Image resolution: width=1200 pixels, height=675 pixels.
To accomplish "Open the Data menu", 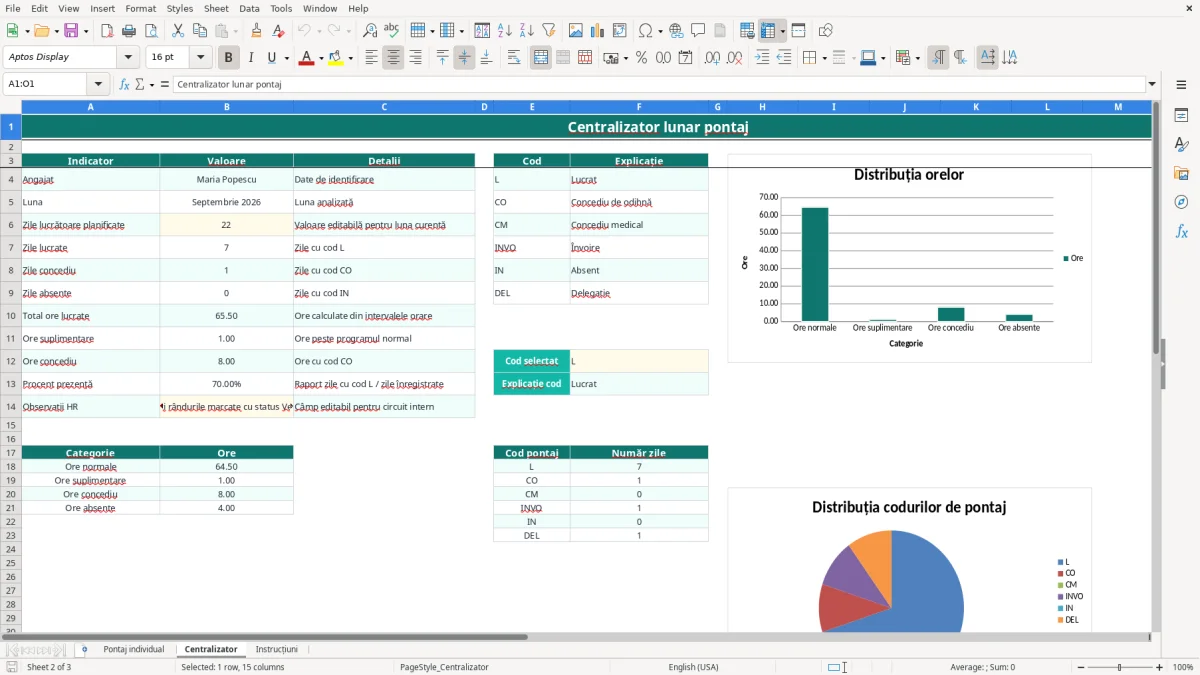I will click(249, 8).
